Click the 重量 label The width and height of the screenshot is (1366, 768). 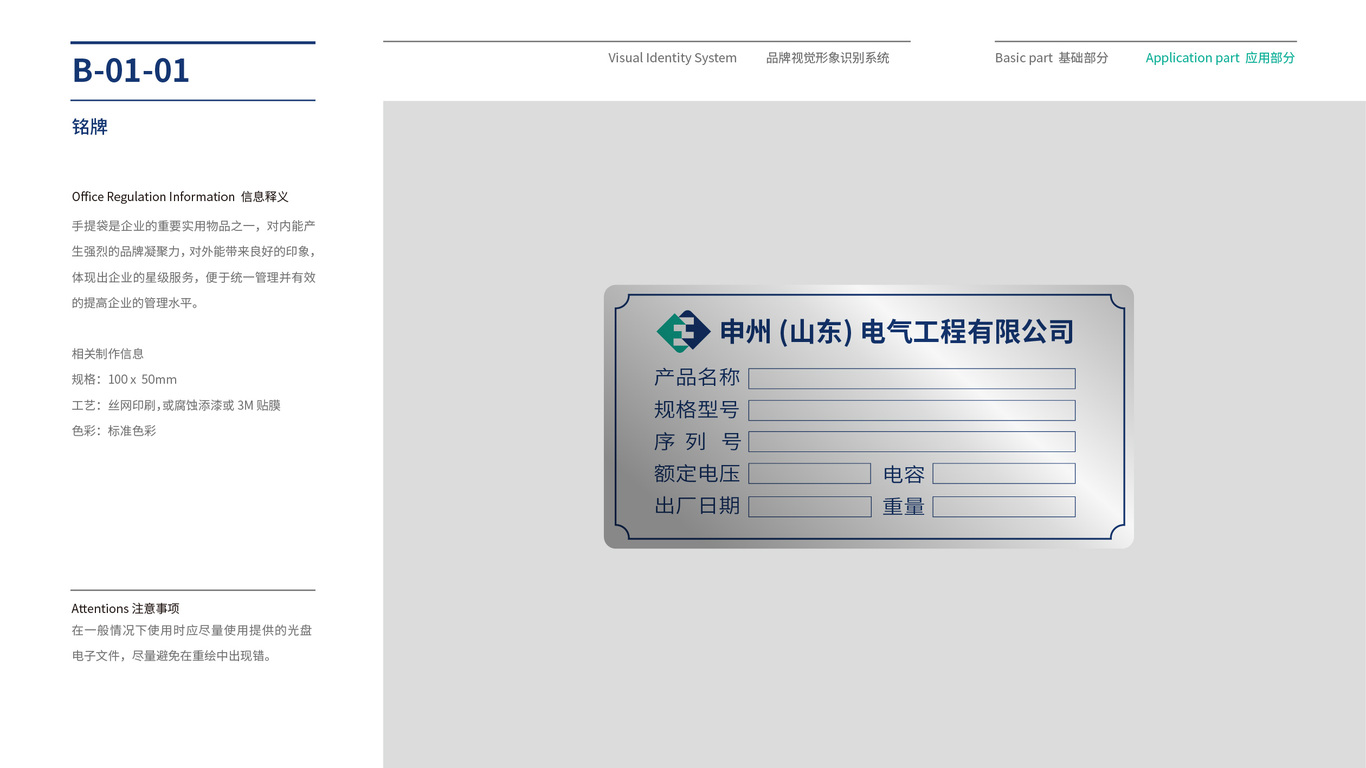[x=904, y=507]
